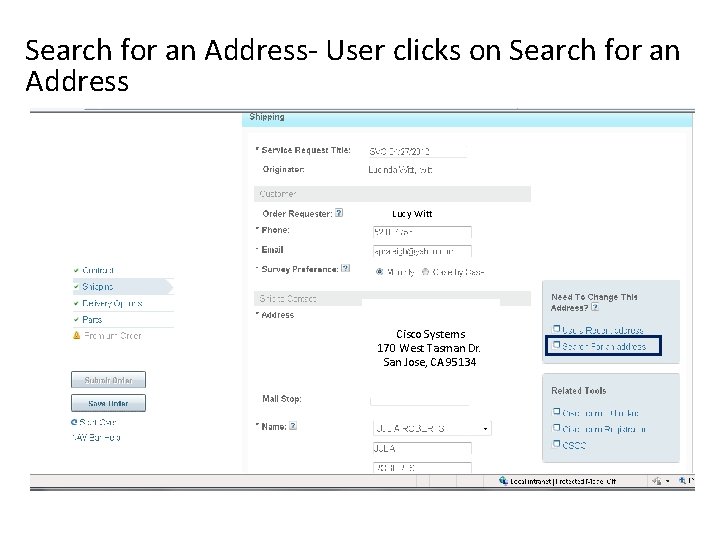Click the Originator name value
This screenshot has height=540, width=720.
(x=400, y=170)
